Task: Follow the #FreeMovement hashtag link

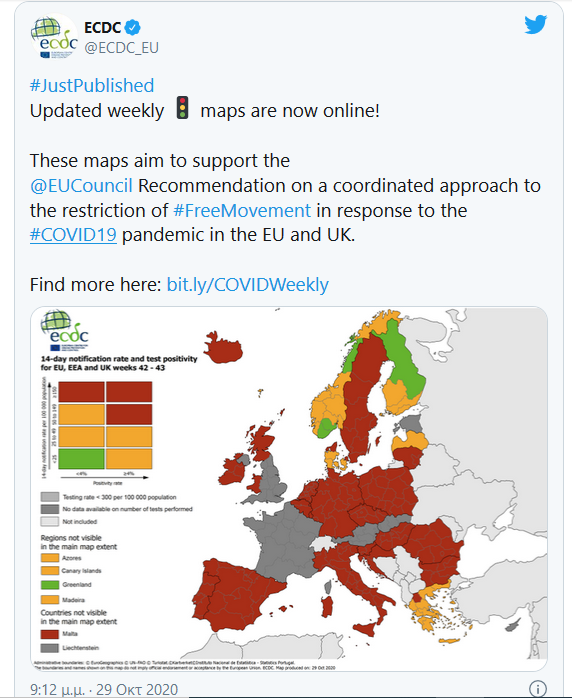Action: pos(242,211)
